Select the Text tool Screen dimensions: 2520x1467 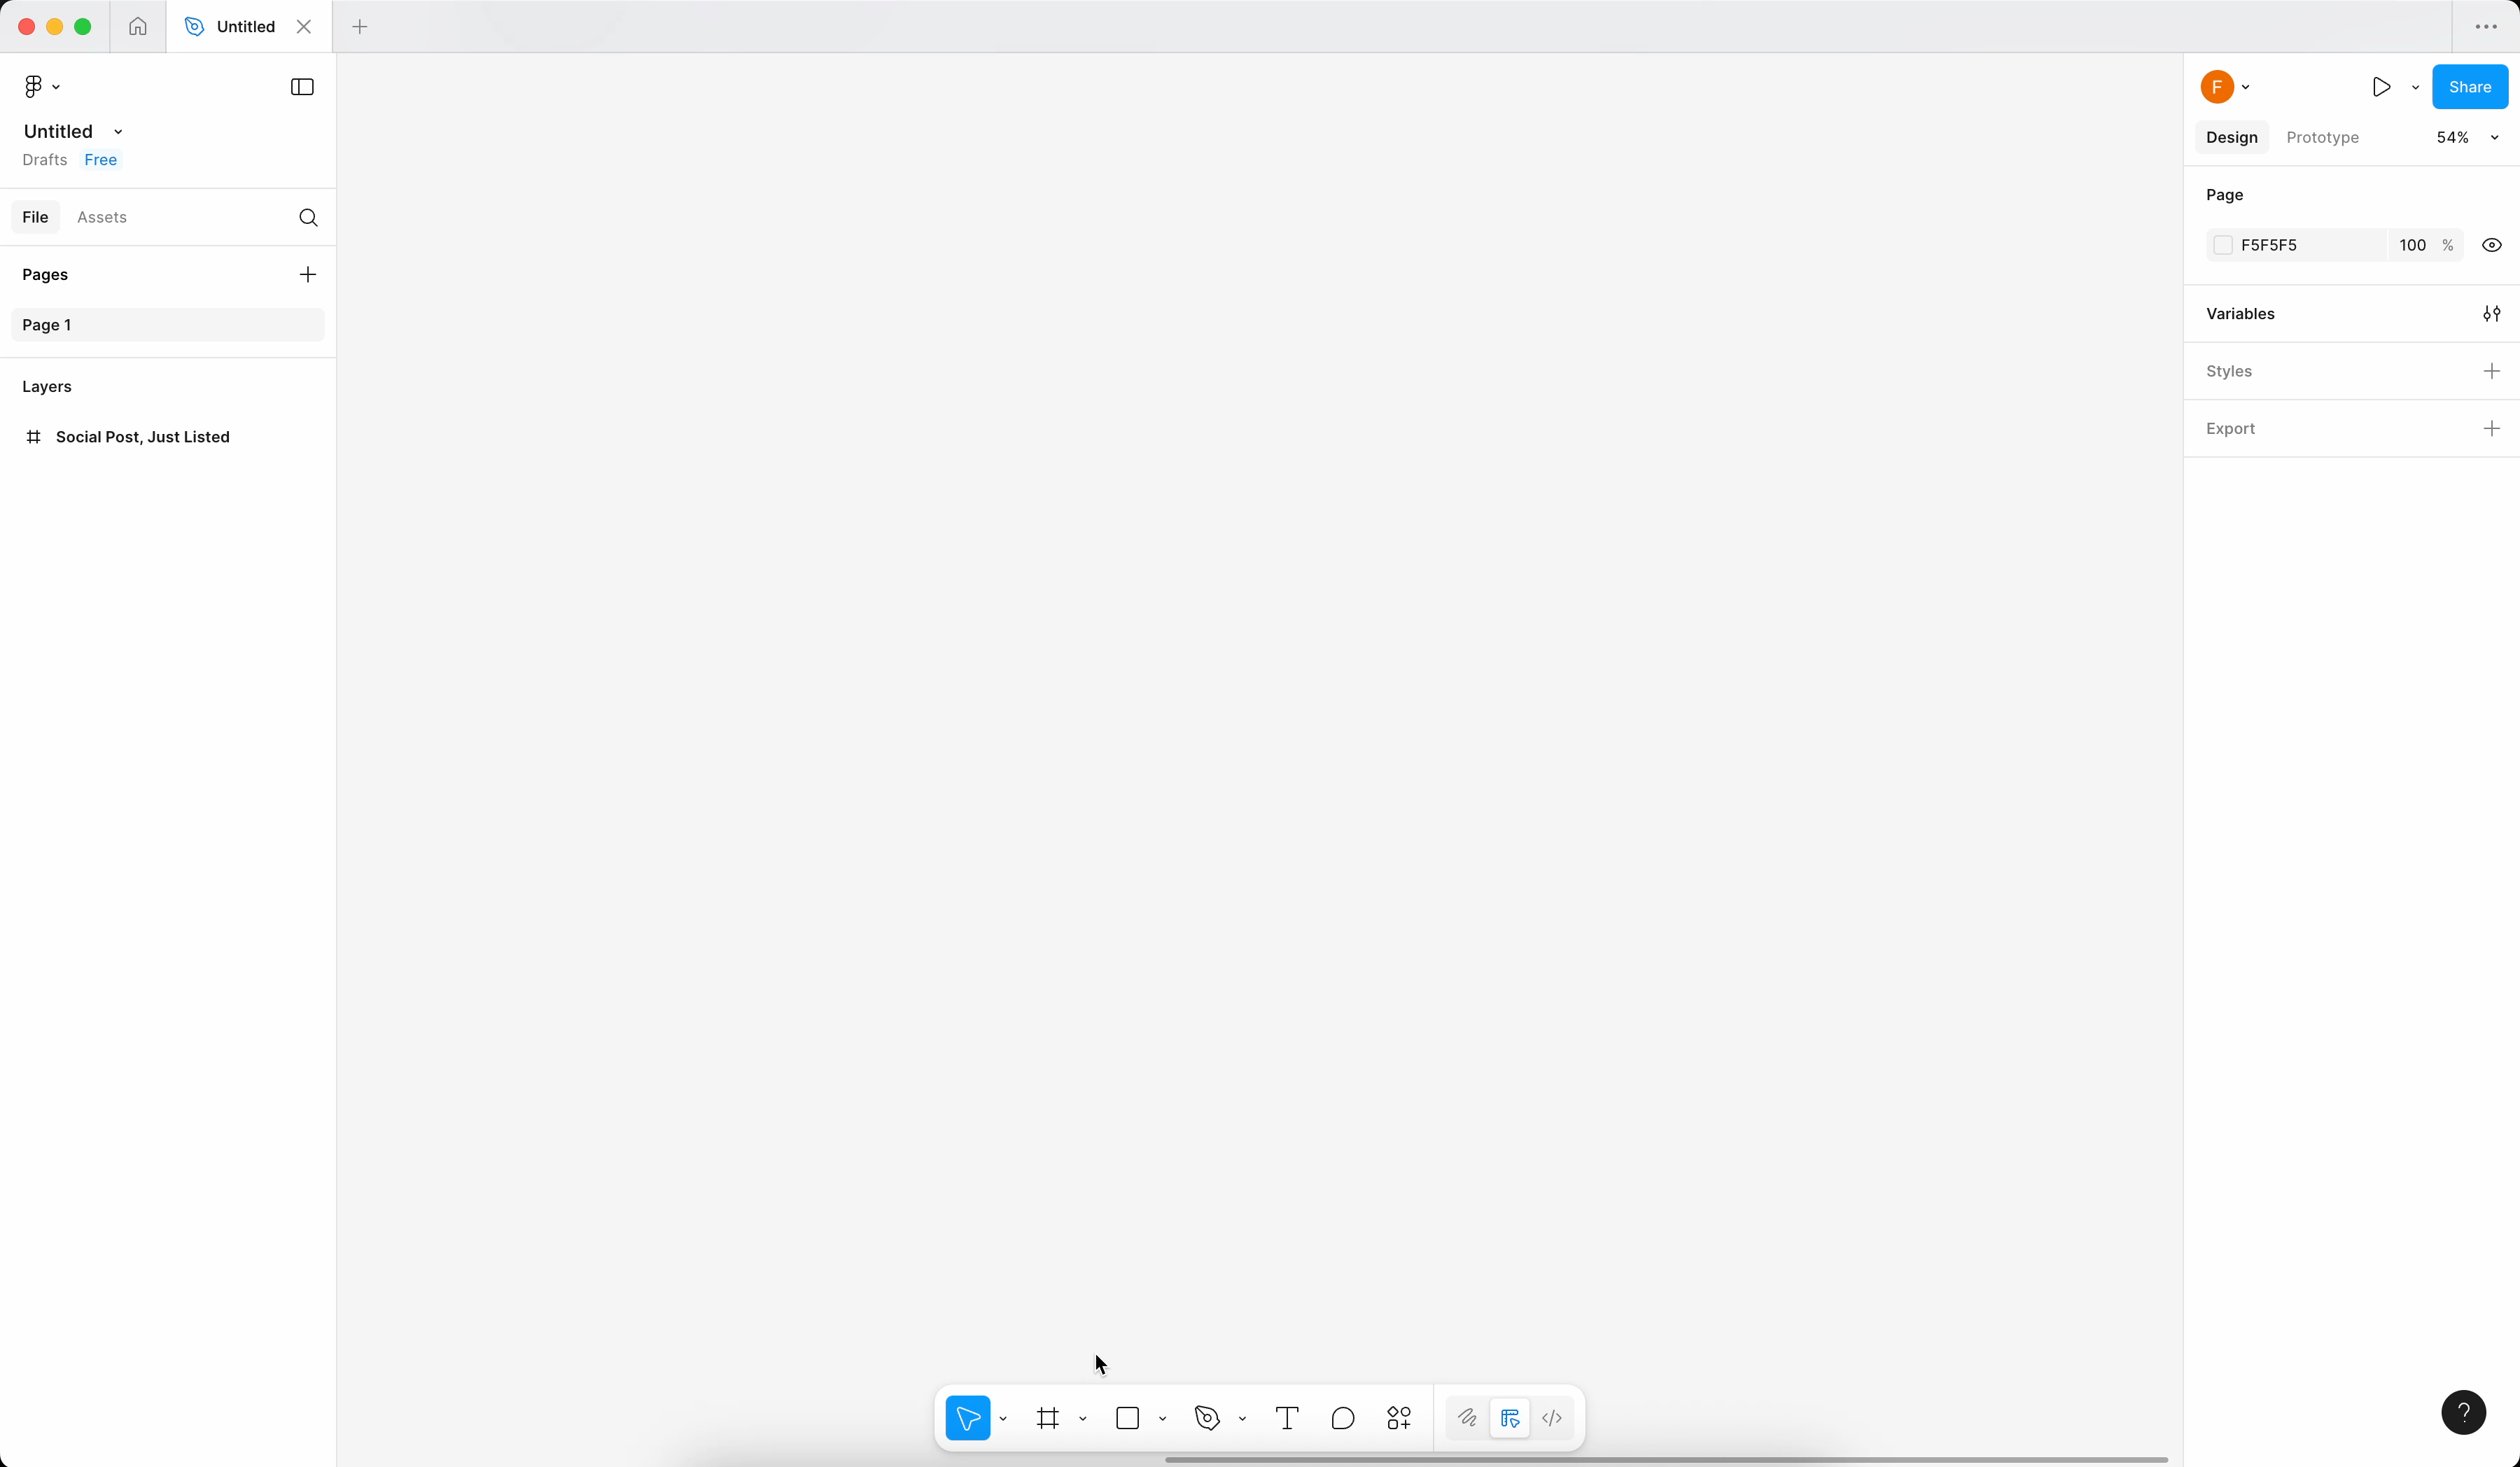(x=1287, y=1418)
